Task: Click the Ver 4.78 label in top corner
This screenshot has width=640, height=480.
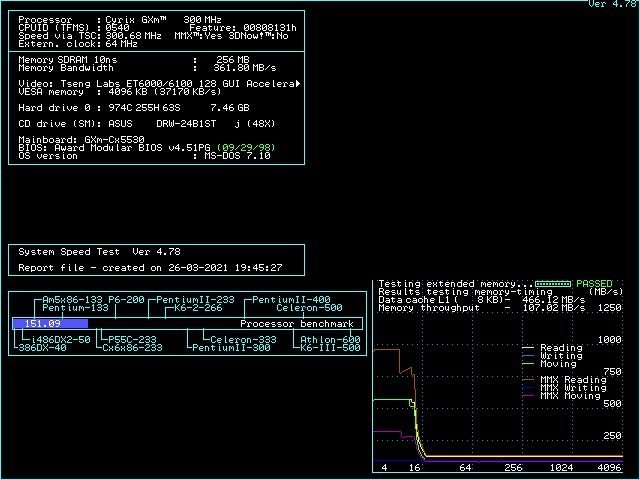Action: tap(612, 4)
